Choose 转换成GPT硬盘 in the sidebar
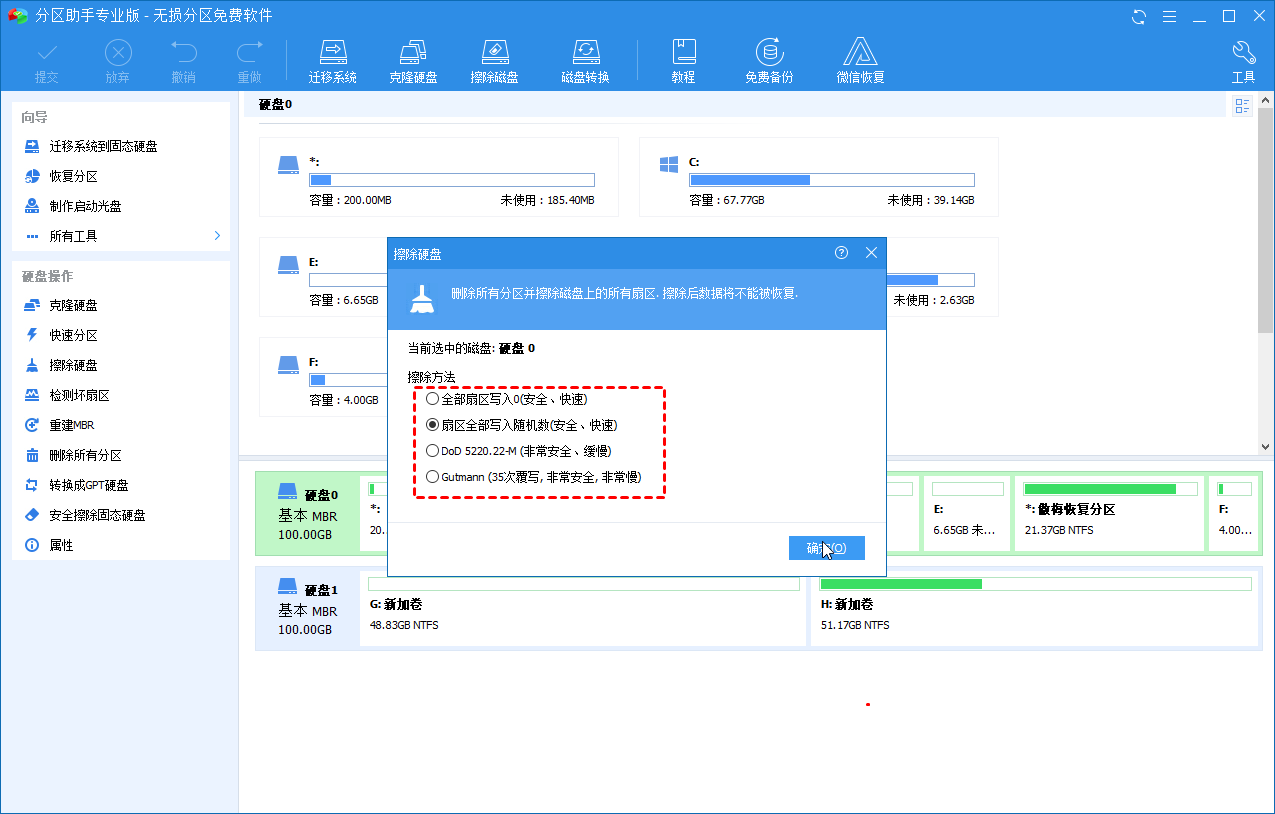The image size is (1275, 814). pos(88,485)
